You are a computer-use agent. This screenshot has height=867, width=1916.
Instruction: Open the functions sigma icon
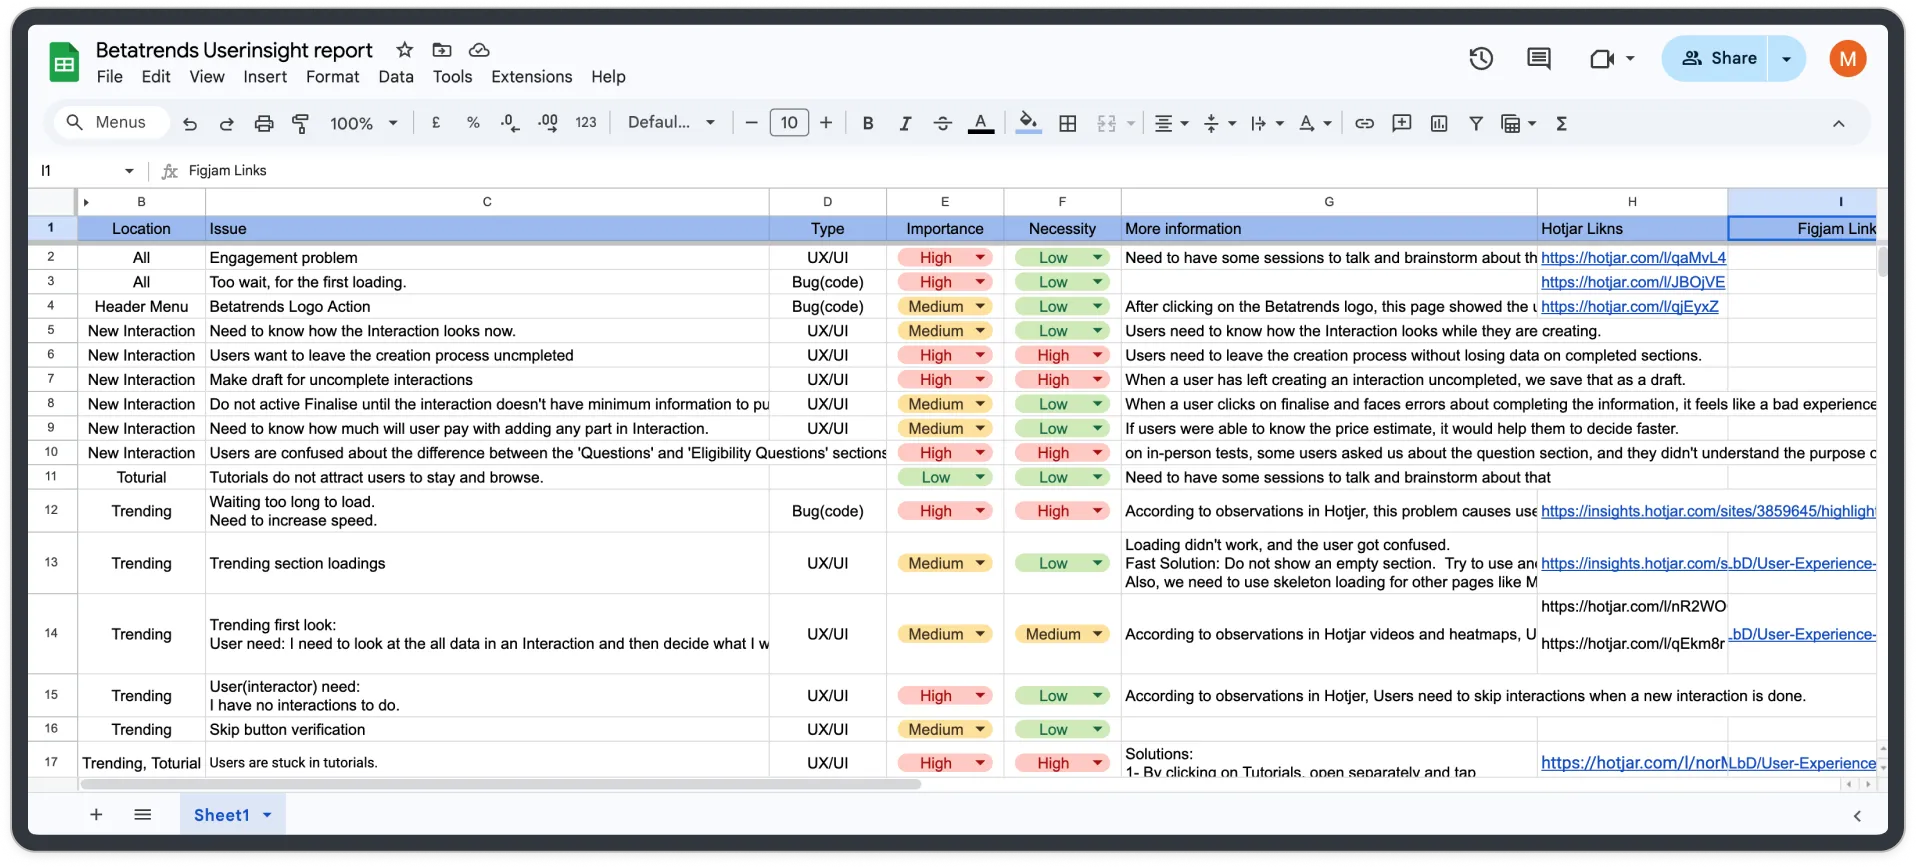click(x=1561, y=123)
